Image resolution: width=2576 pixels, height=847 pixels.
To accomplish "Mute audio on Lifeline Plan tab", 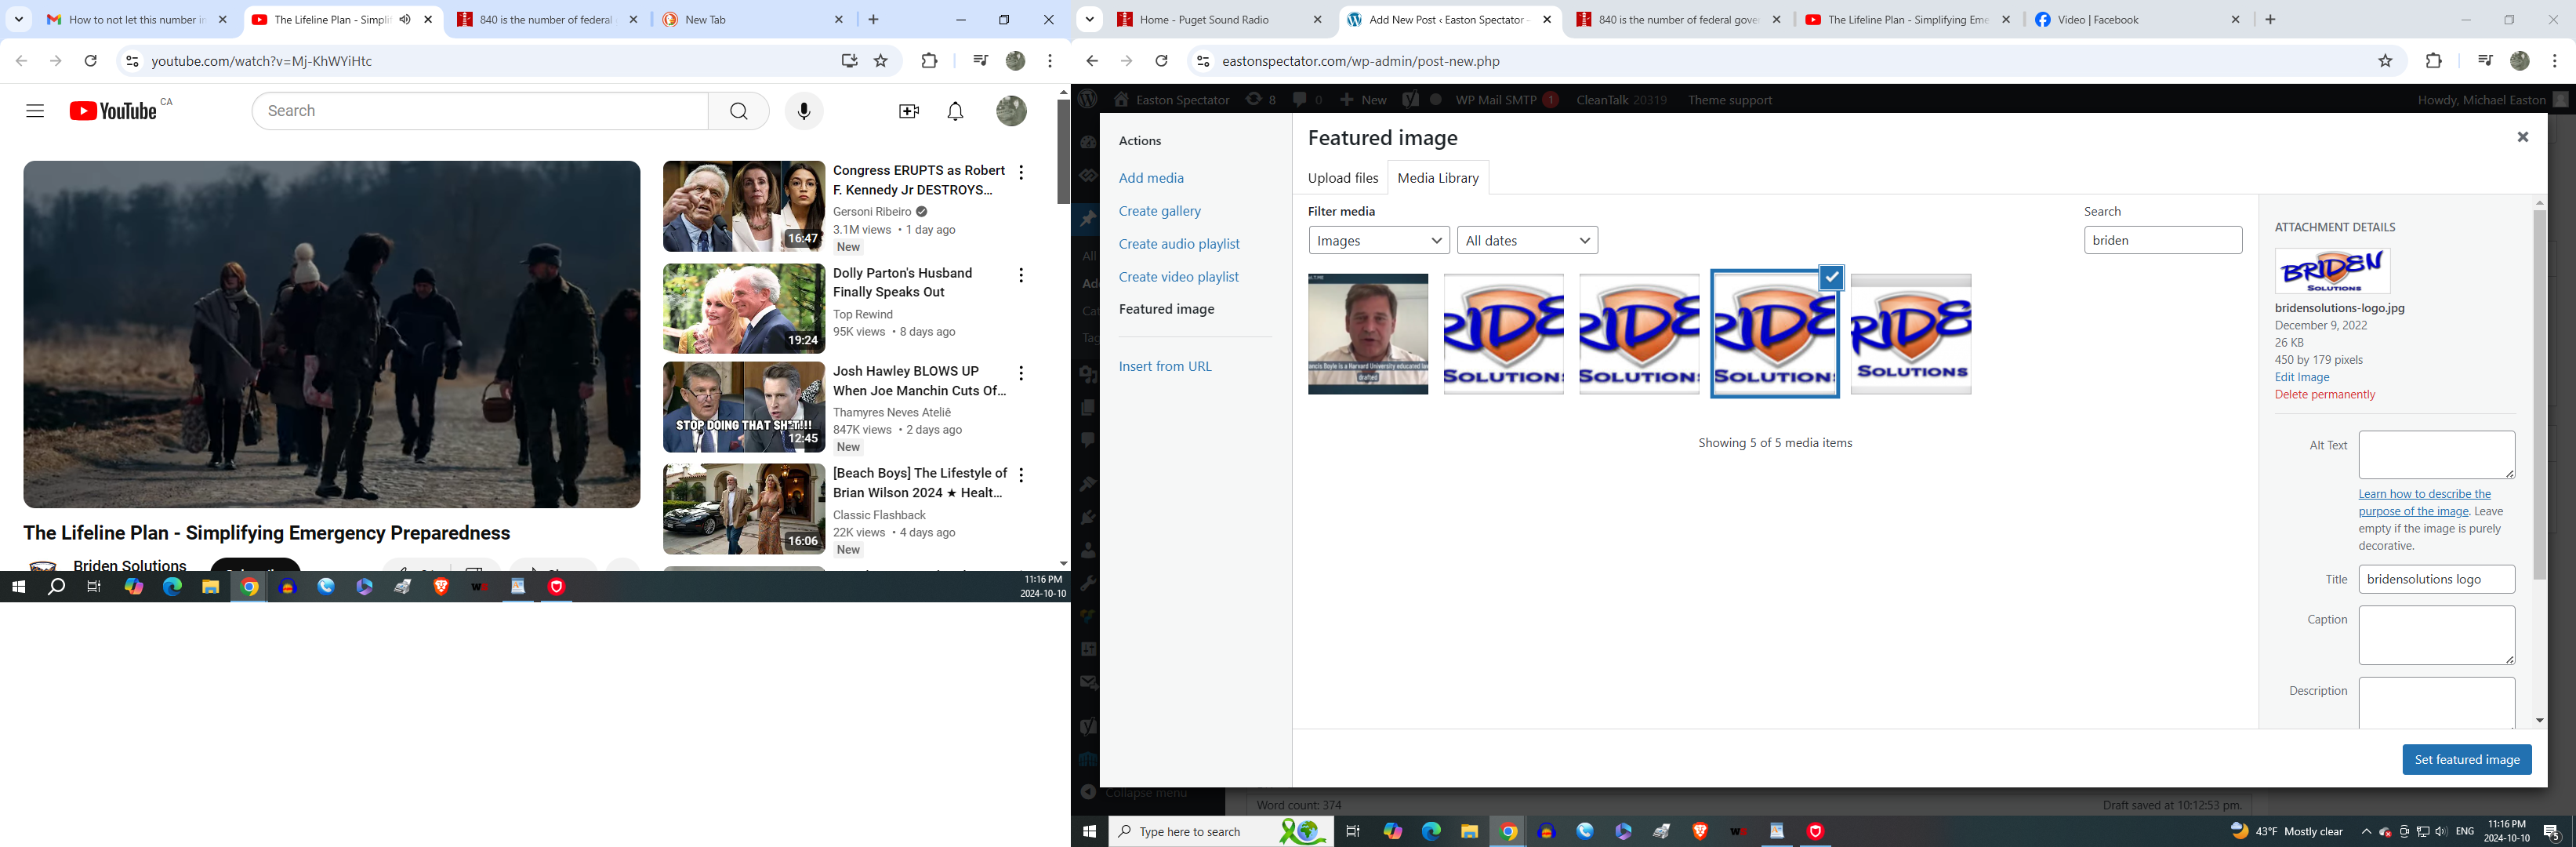I will pos(405,19).
